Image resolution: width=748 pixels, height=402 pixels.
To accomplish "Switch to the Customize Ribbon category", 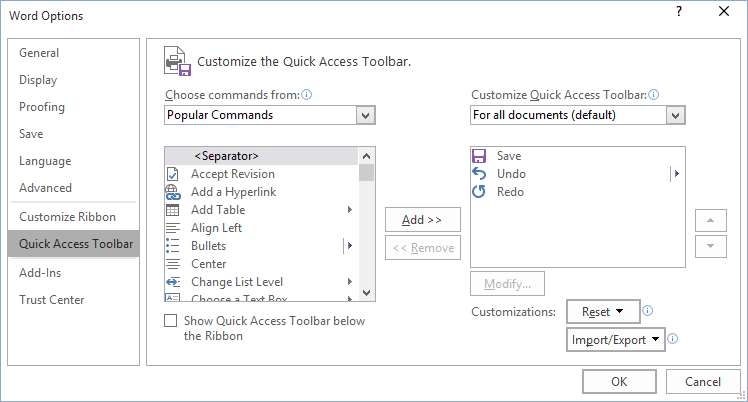I will click(67, 217).
